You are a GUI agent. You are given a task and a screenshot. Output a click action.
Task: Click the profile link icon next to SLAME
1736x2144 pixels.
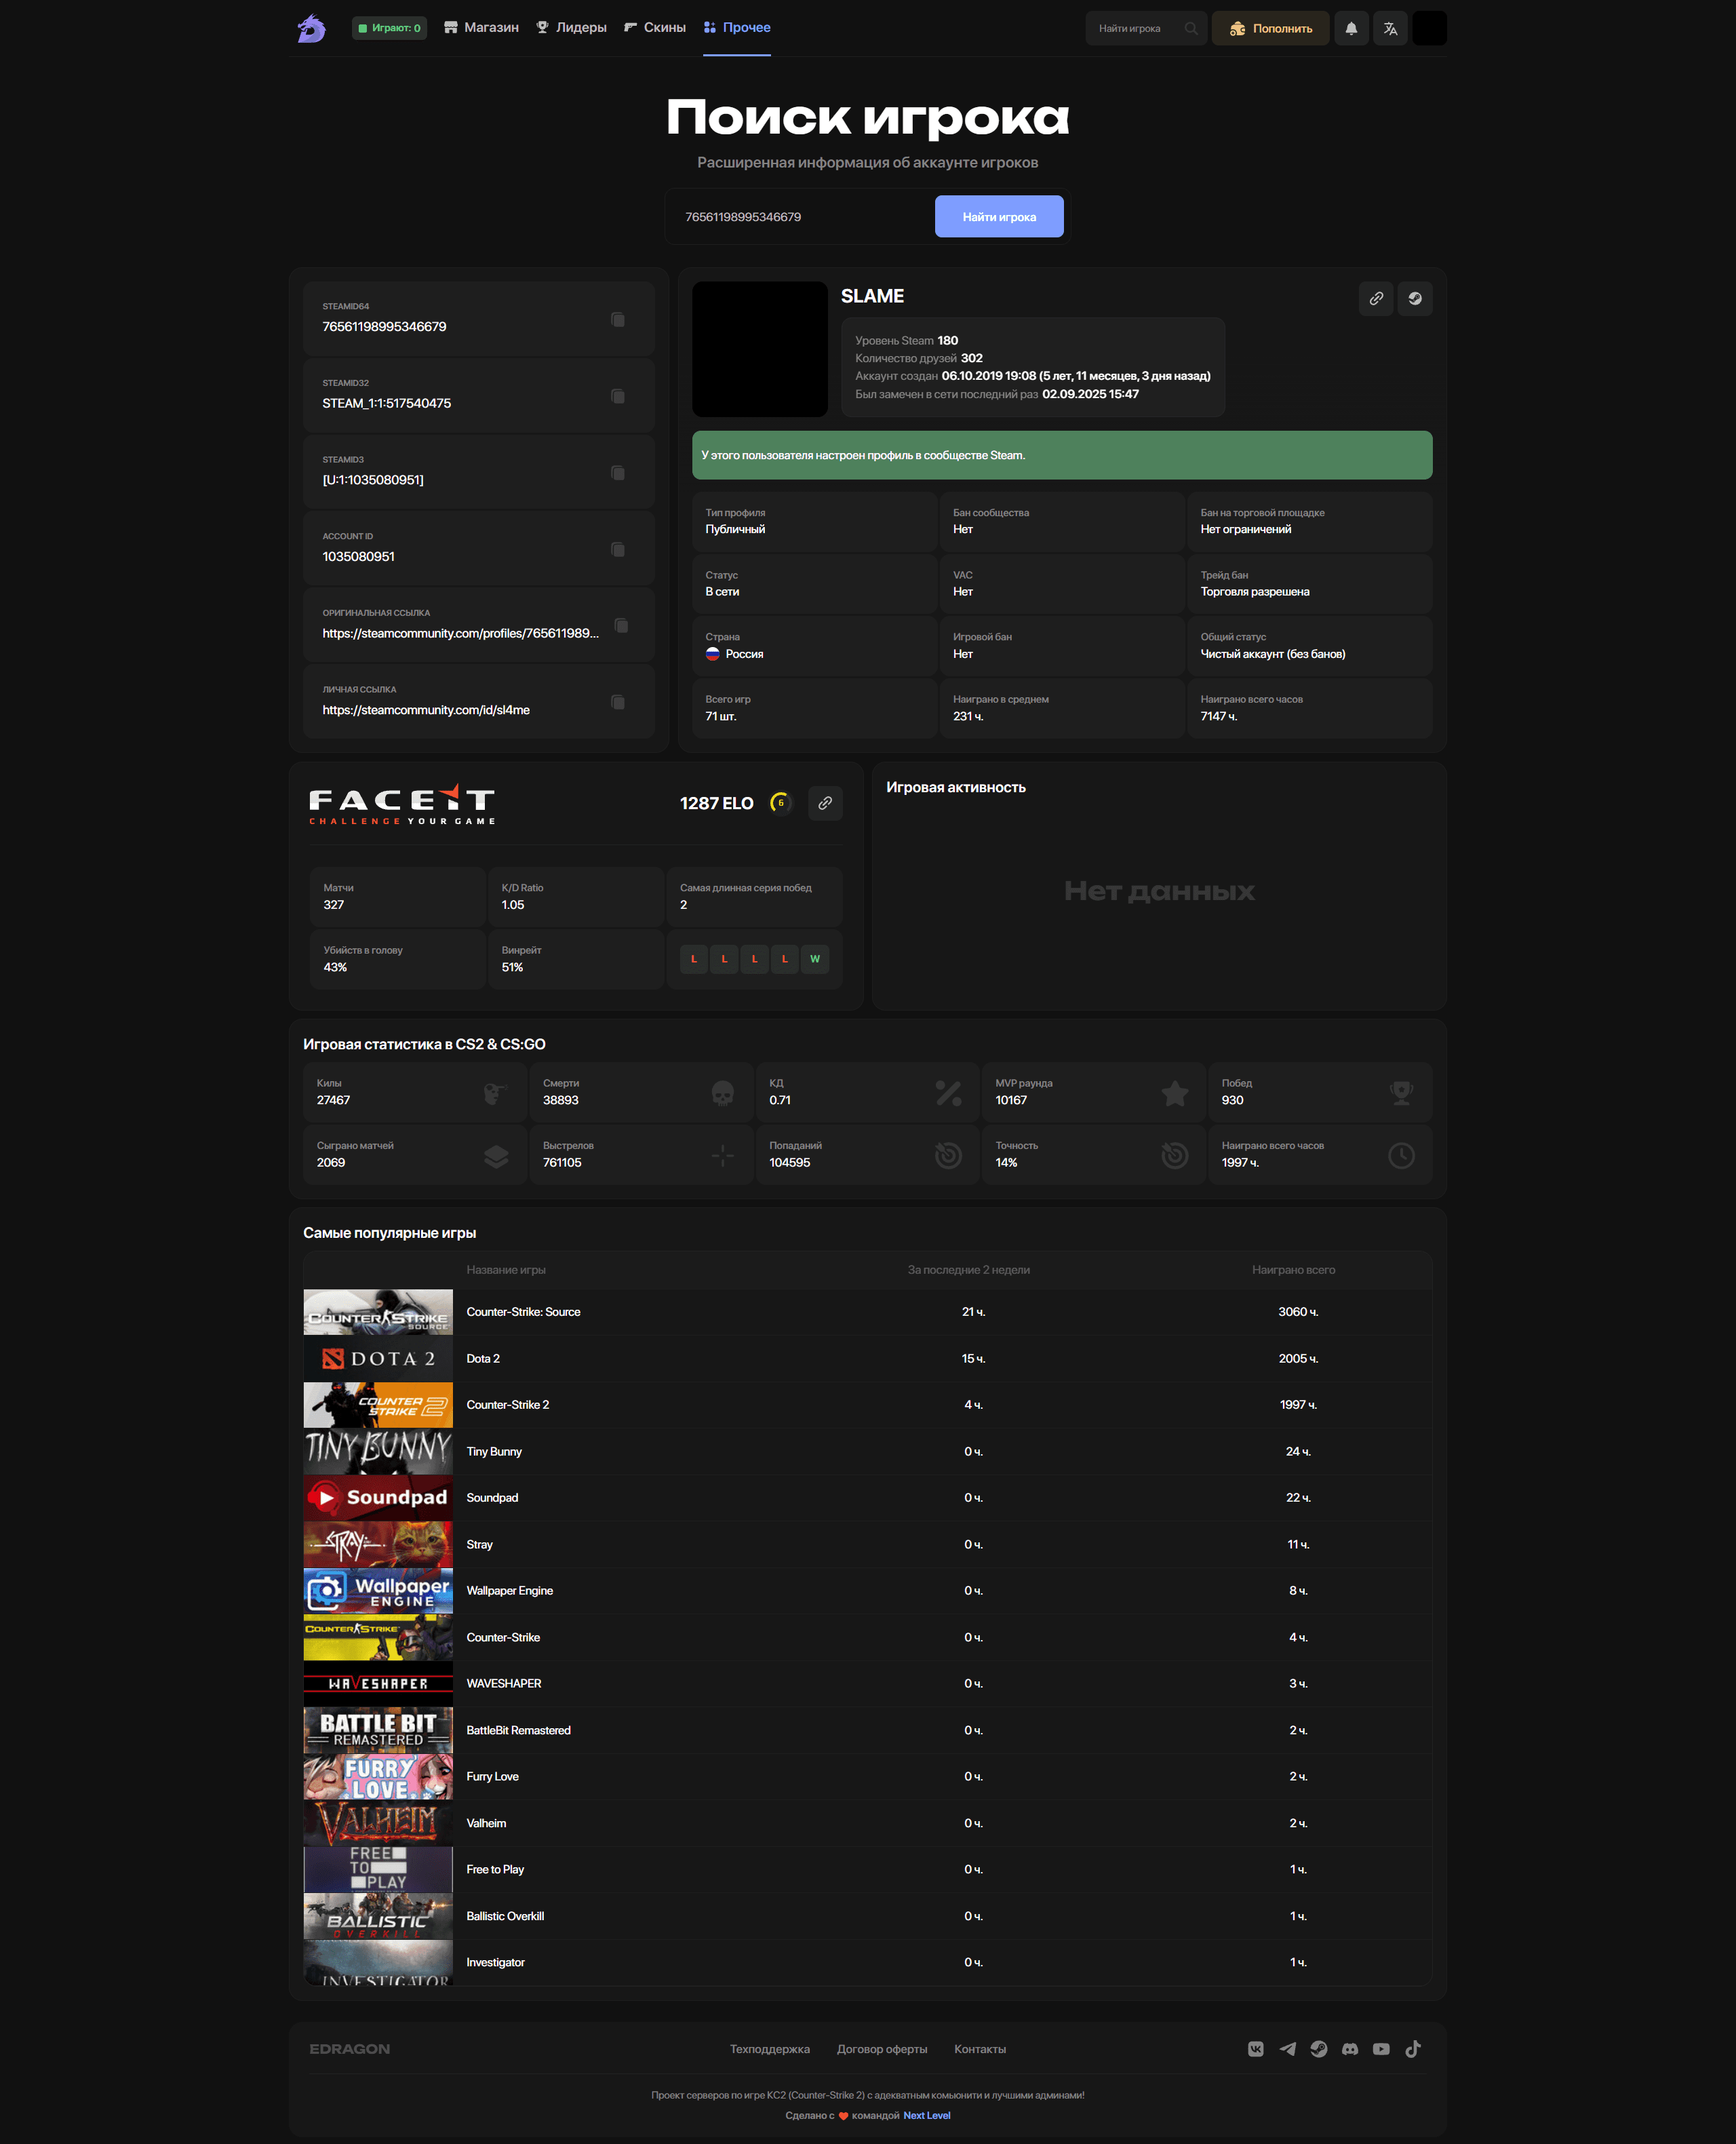1376,298
